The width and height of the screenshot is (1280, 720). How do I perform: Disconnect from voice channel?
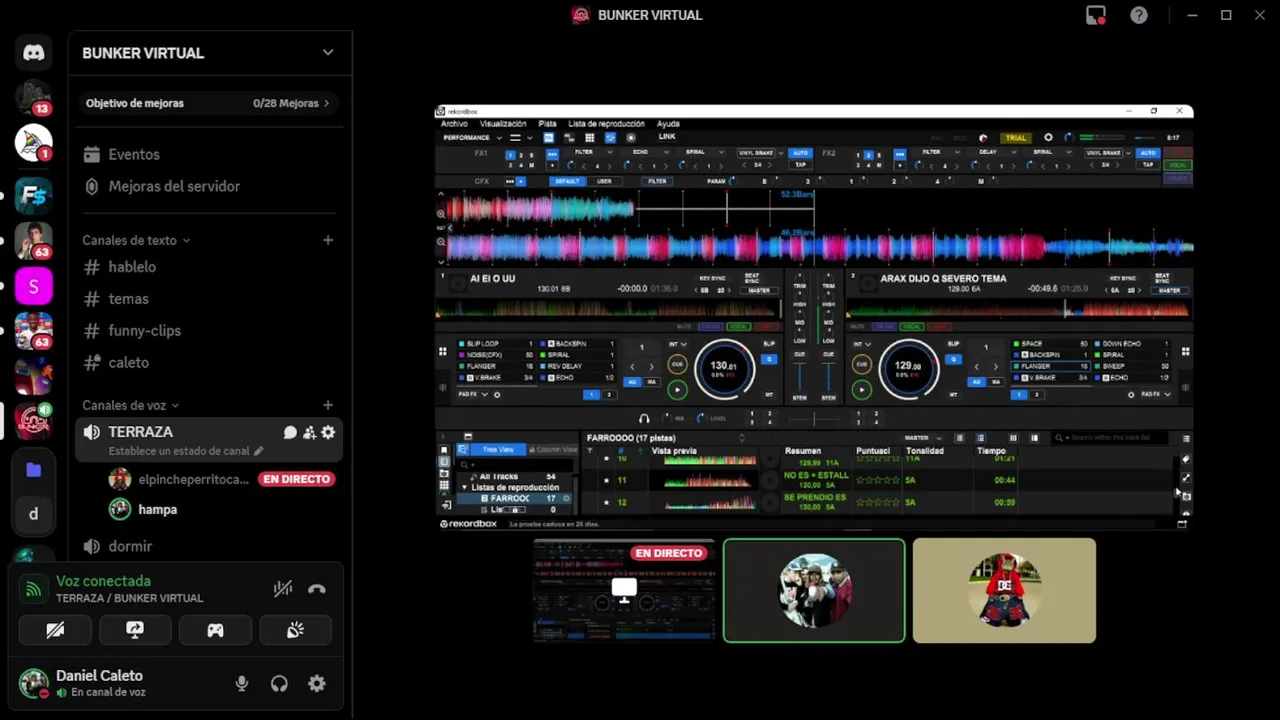[x=317, y=589]
